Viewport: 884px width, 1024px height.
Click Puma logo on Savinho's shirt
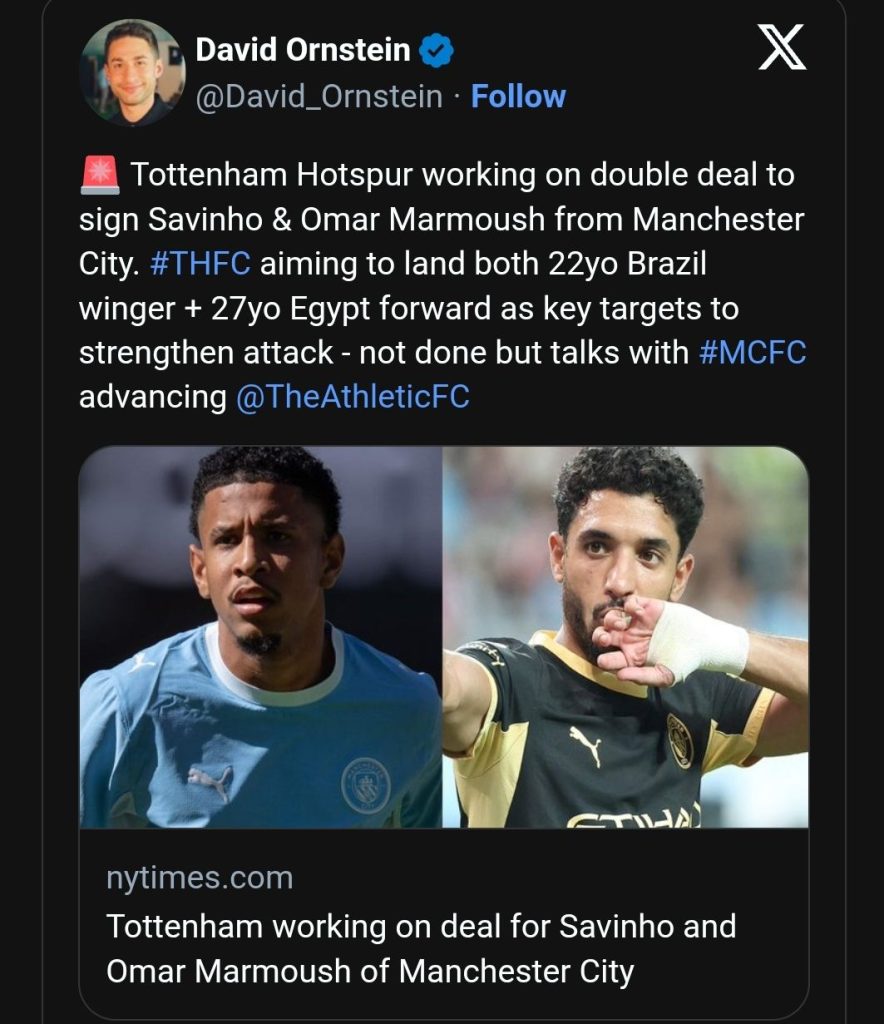(x=210, y=782)
